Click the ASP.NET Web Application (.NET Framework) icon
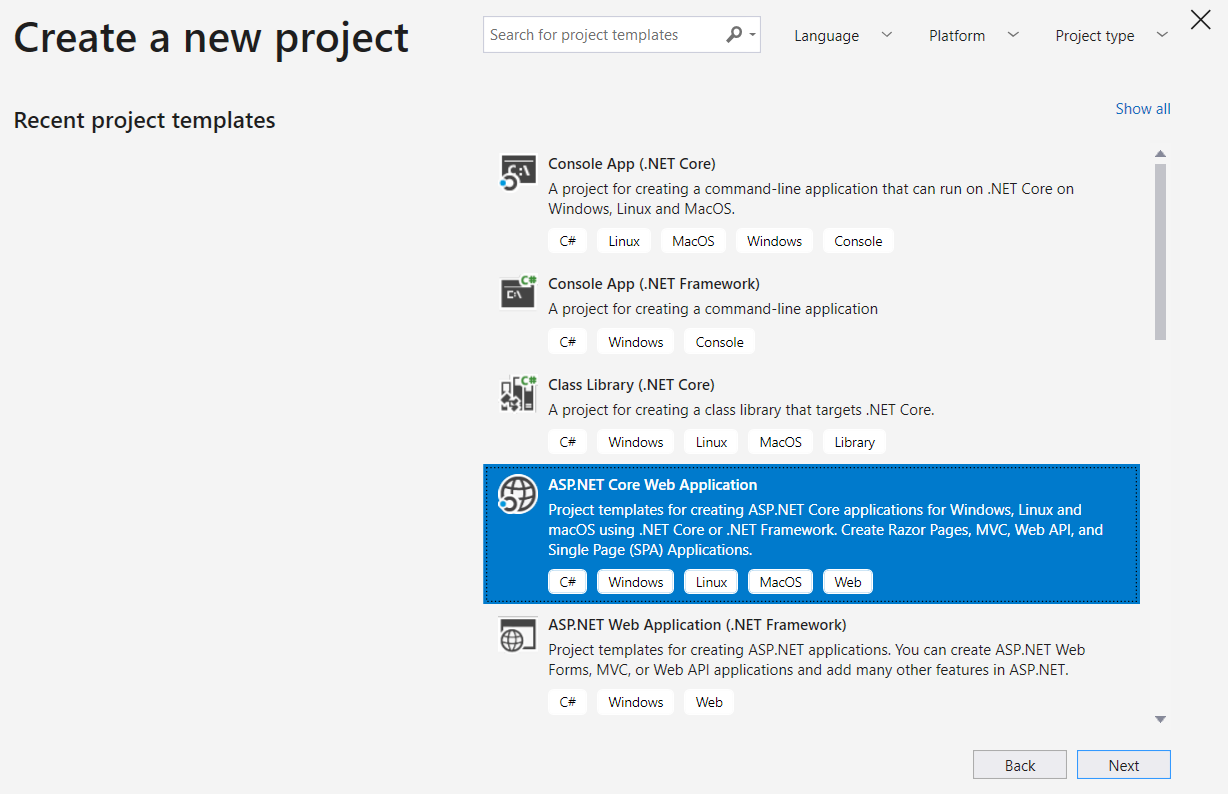1228x794 pixels. (x=518, y=634)
